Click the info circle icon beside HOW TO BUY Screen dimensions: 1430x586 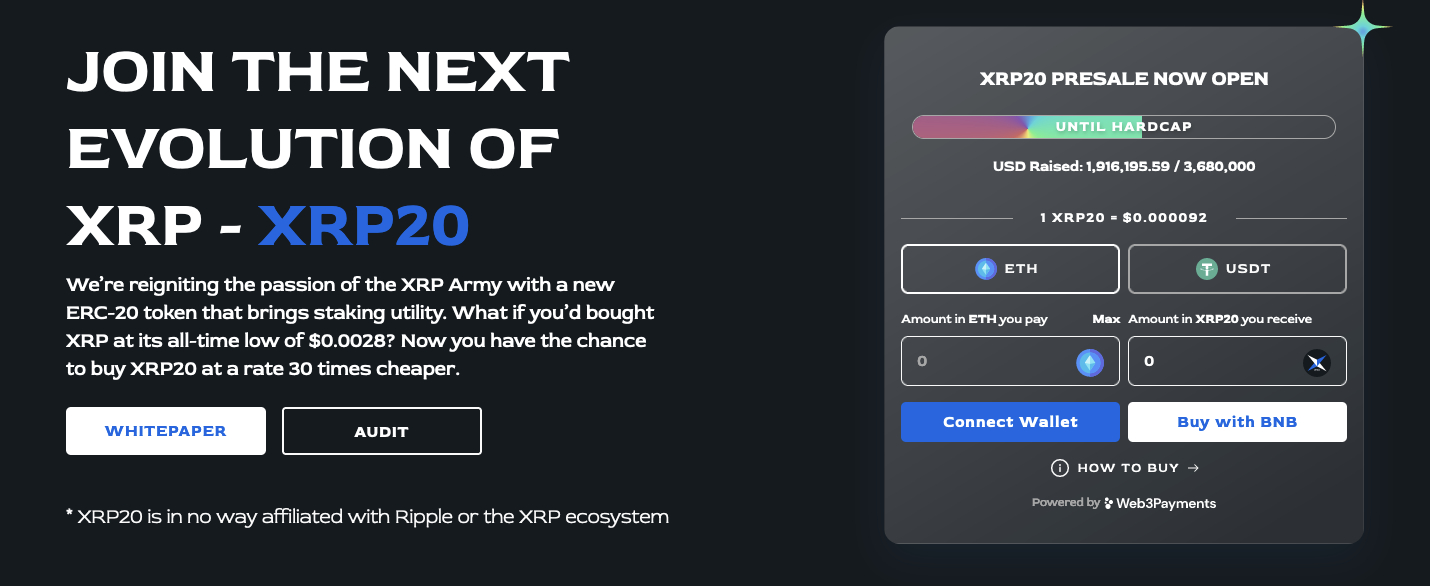click(x=1060, y=468)
